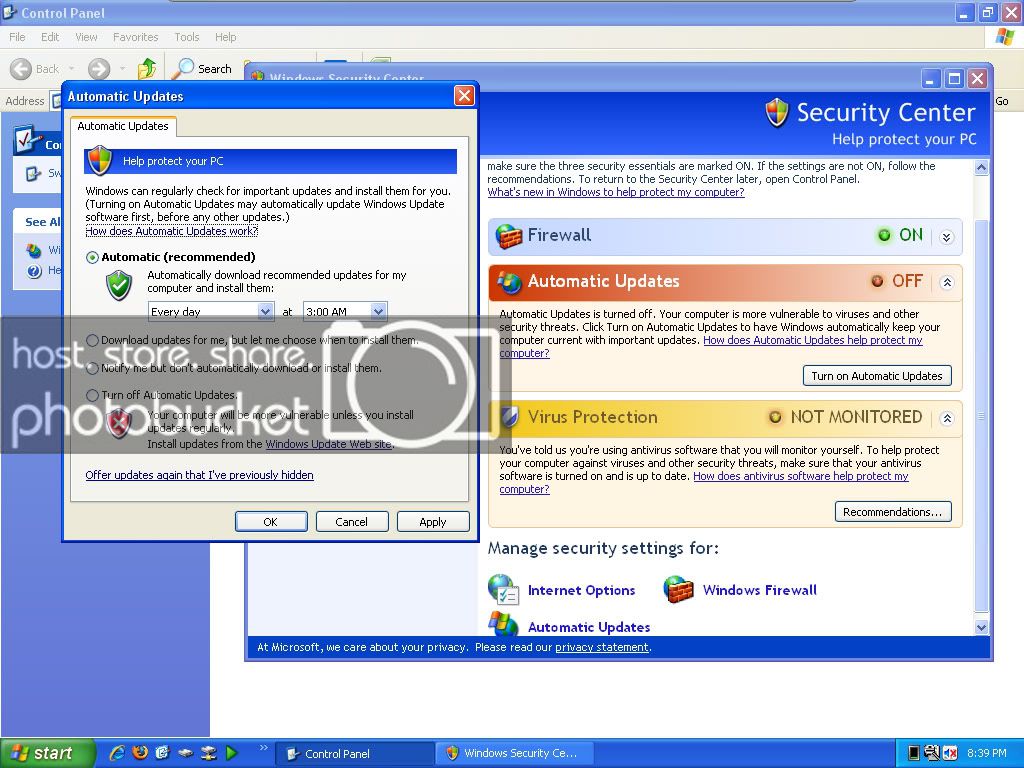Click the Firewall brick wall icon
This screenshot has height=768, width=1024.
point(509,237)
